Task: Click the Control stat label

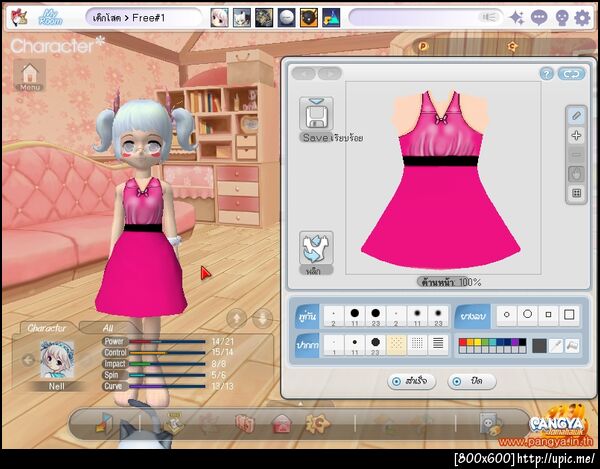Action: pos(115,352)
